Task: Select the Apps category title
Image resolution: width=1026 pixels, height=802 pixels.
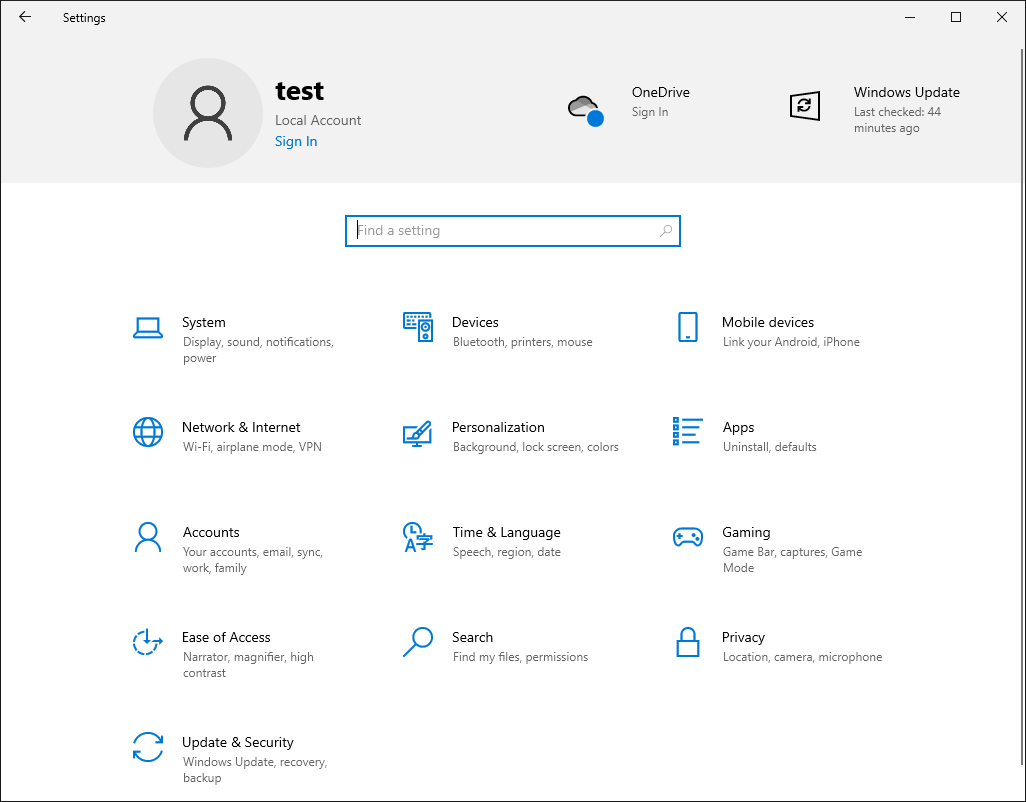Action: [738, 428]
